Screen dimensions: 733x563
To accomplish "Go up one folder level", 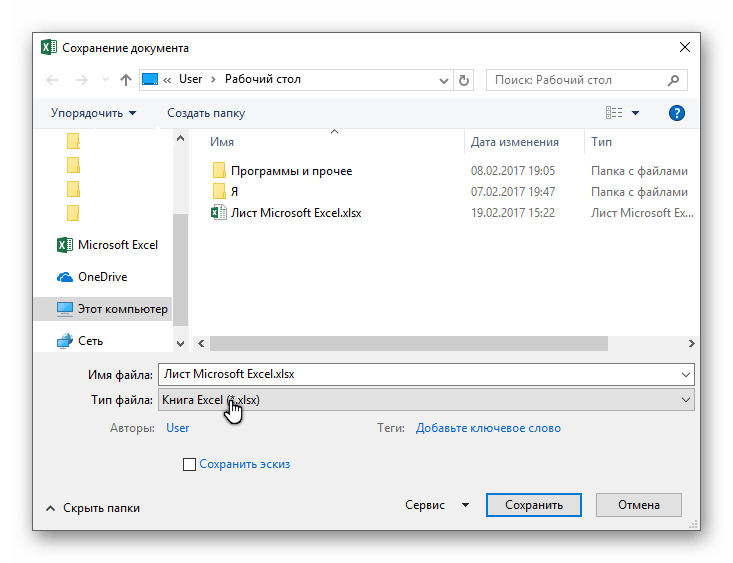I will [125, 80].
